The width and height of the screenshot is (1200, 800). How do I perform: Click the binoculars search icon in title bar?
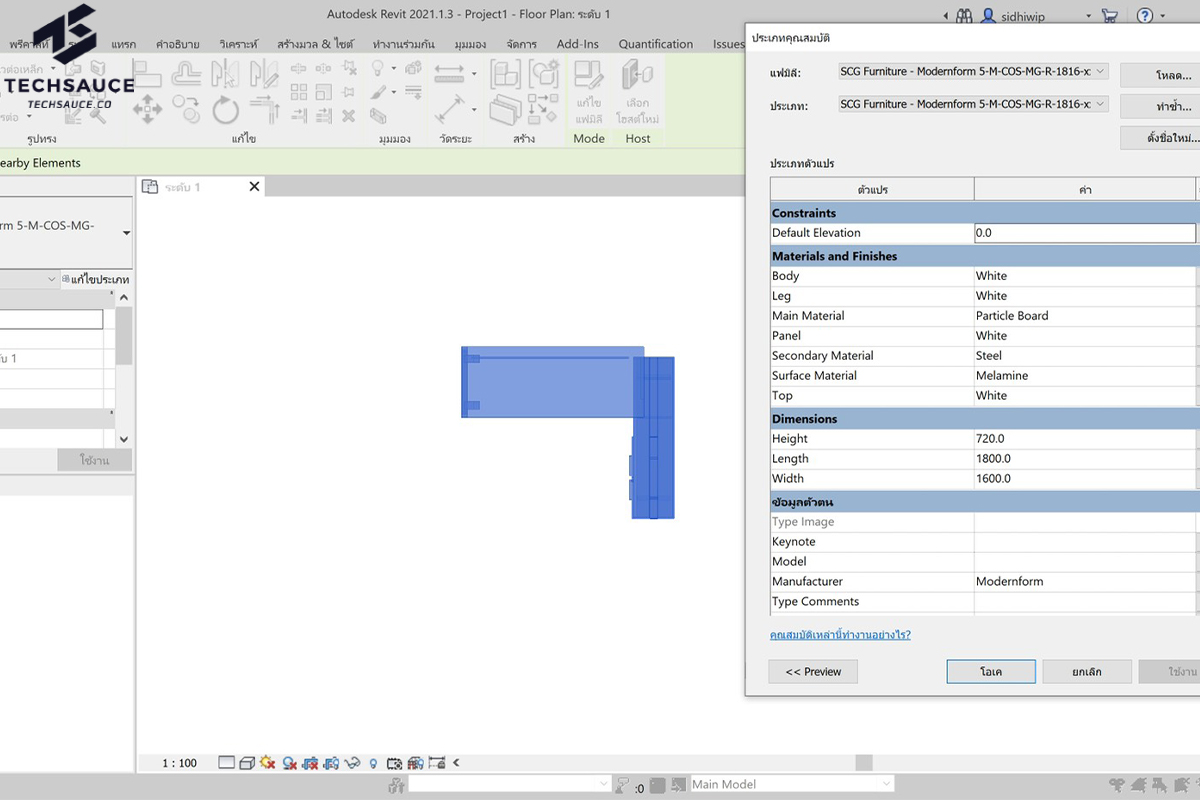[x=964, y=16]
